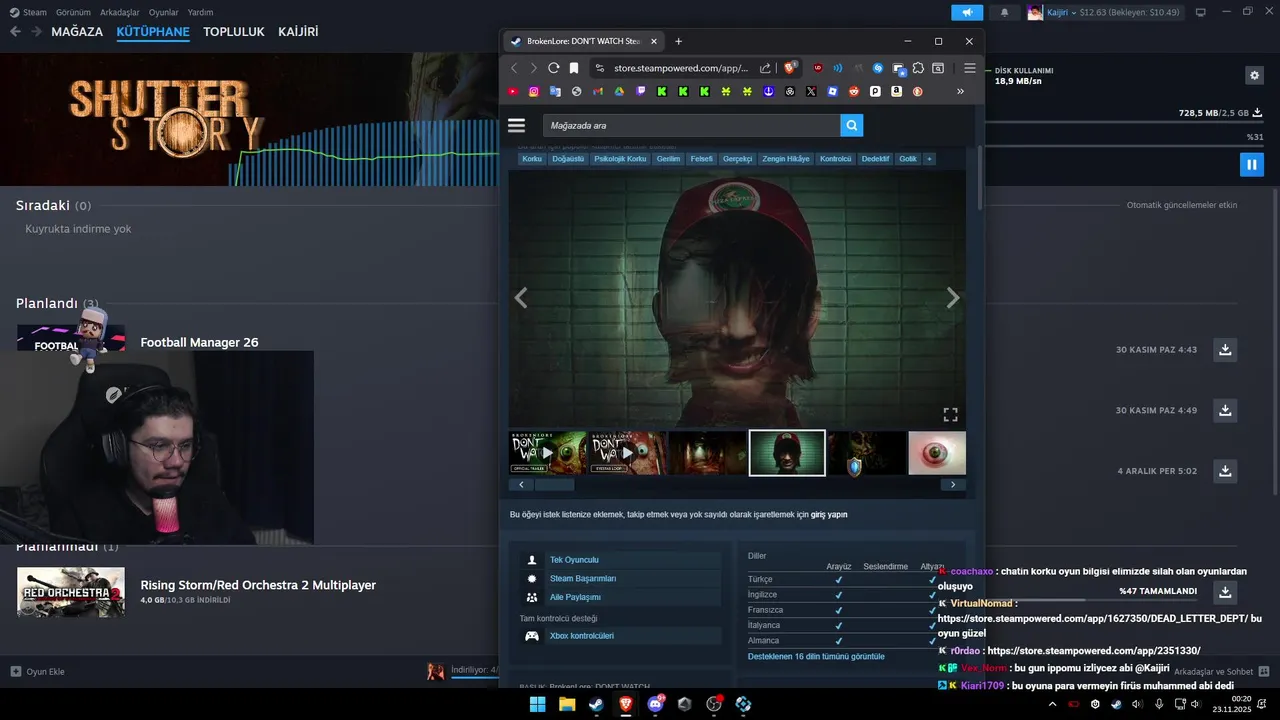This screenshot has height=720, width=1280.
Task: Click Steam back navigation arrow
Action: (15, 31)
